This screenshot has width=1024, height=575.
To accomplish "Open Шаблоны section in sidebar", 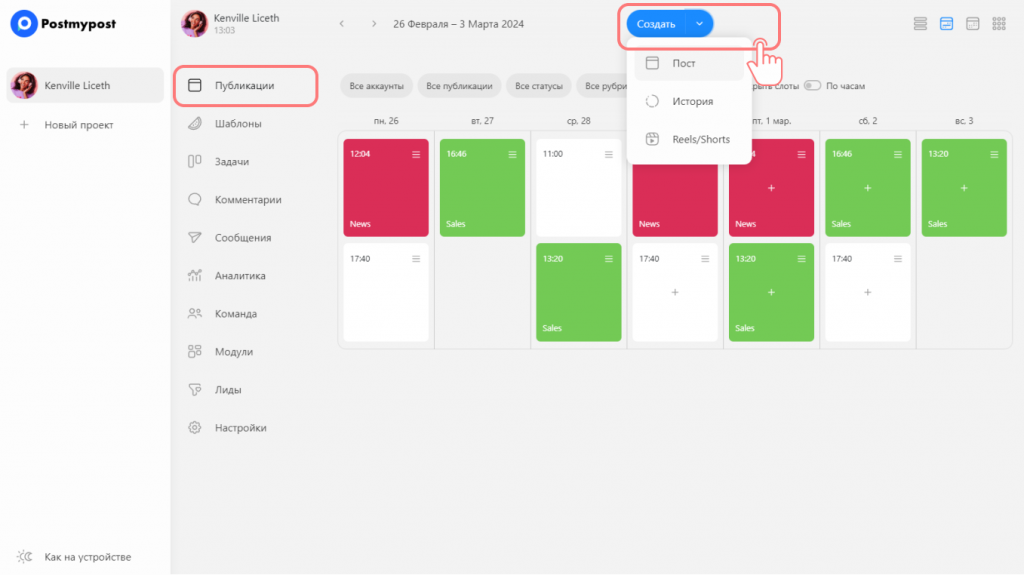I will tap(238, 124).
